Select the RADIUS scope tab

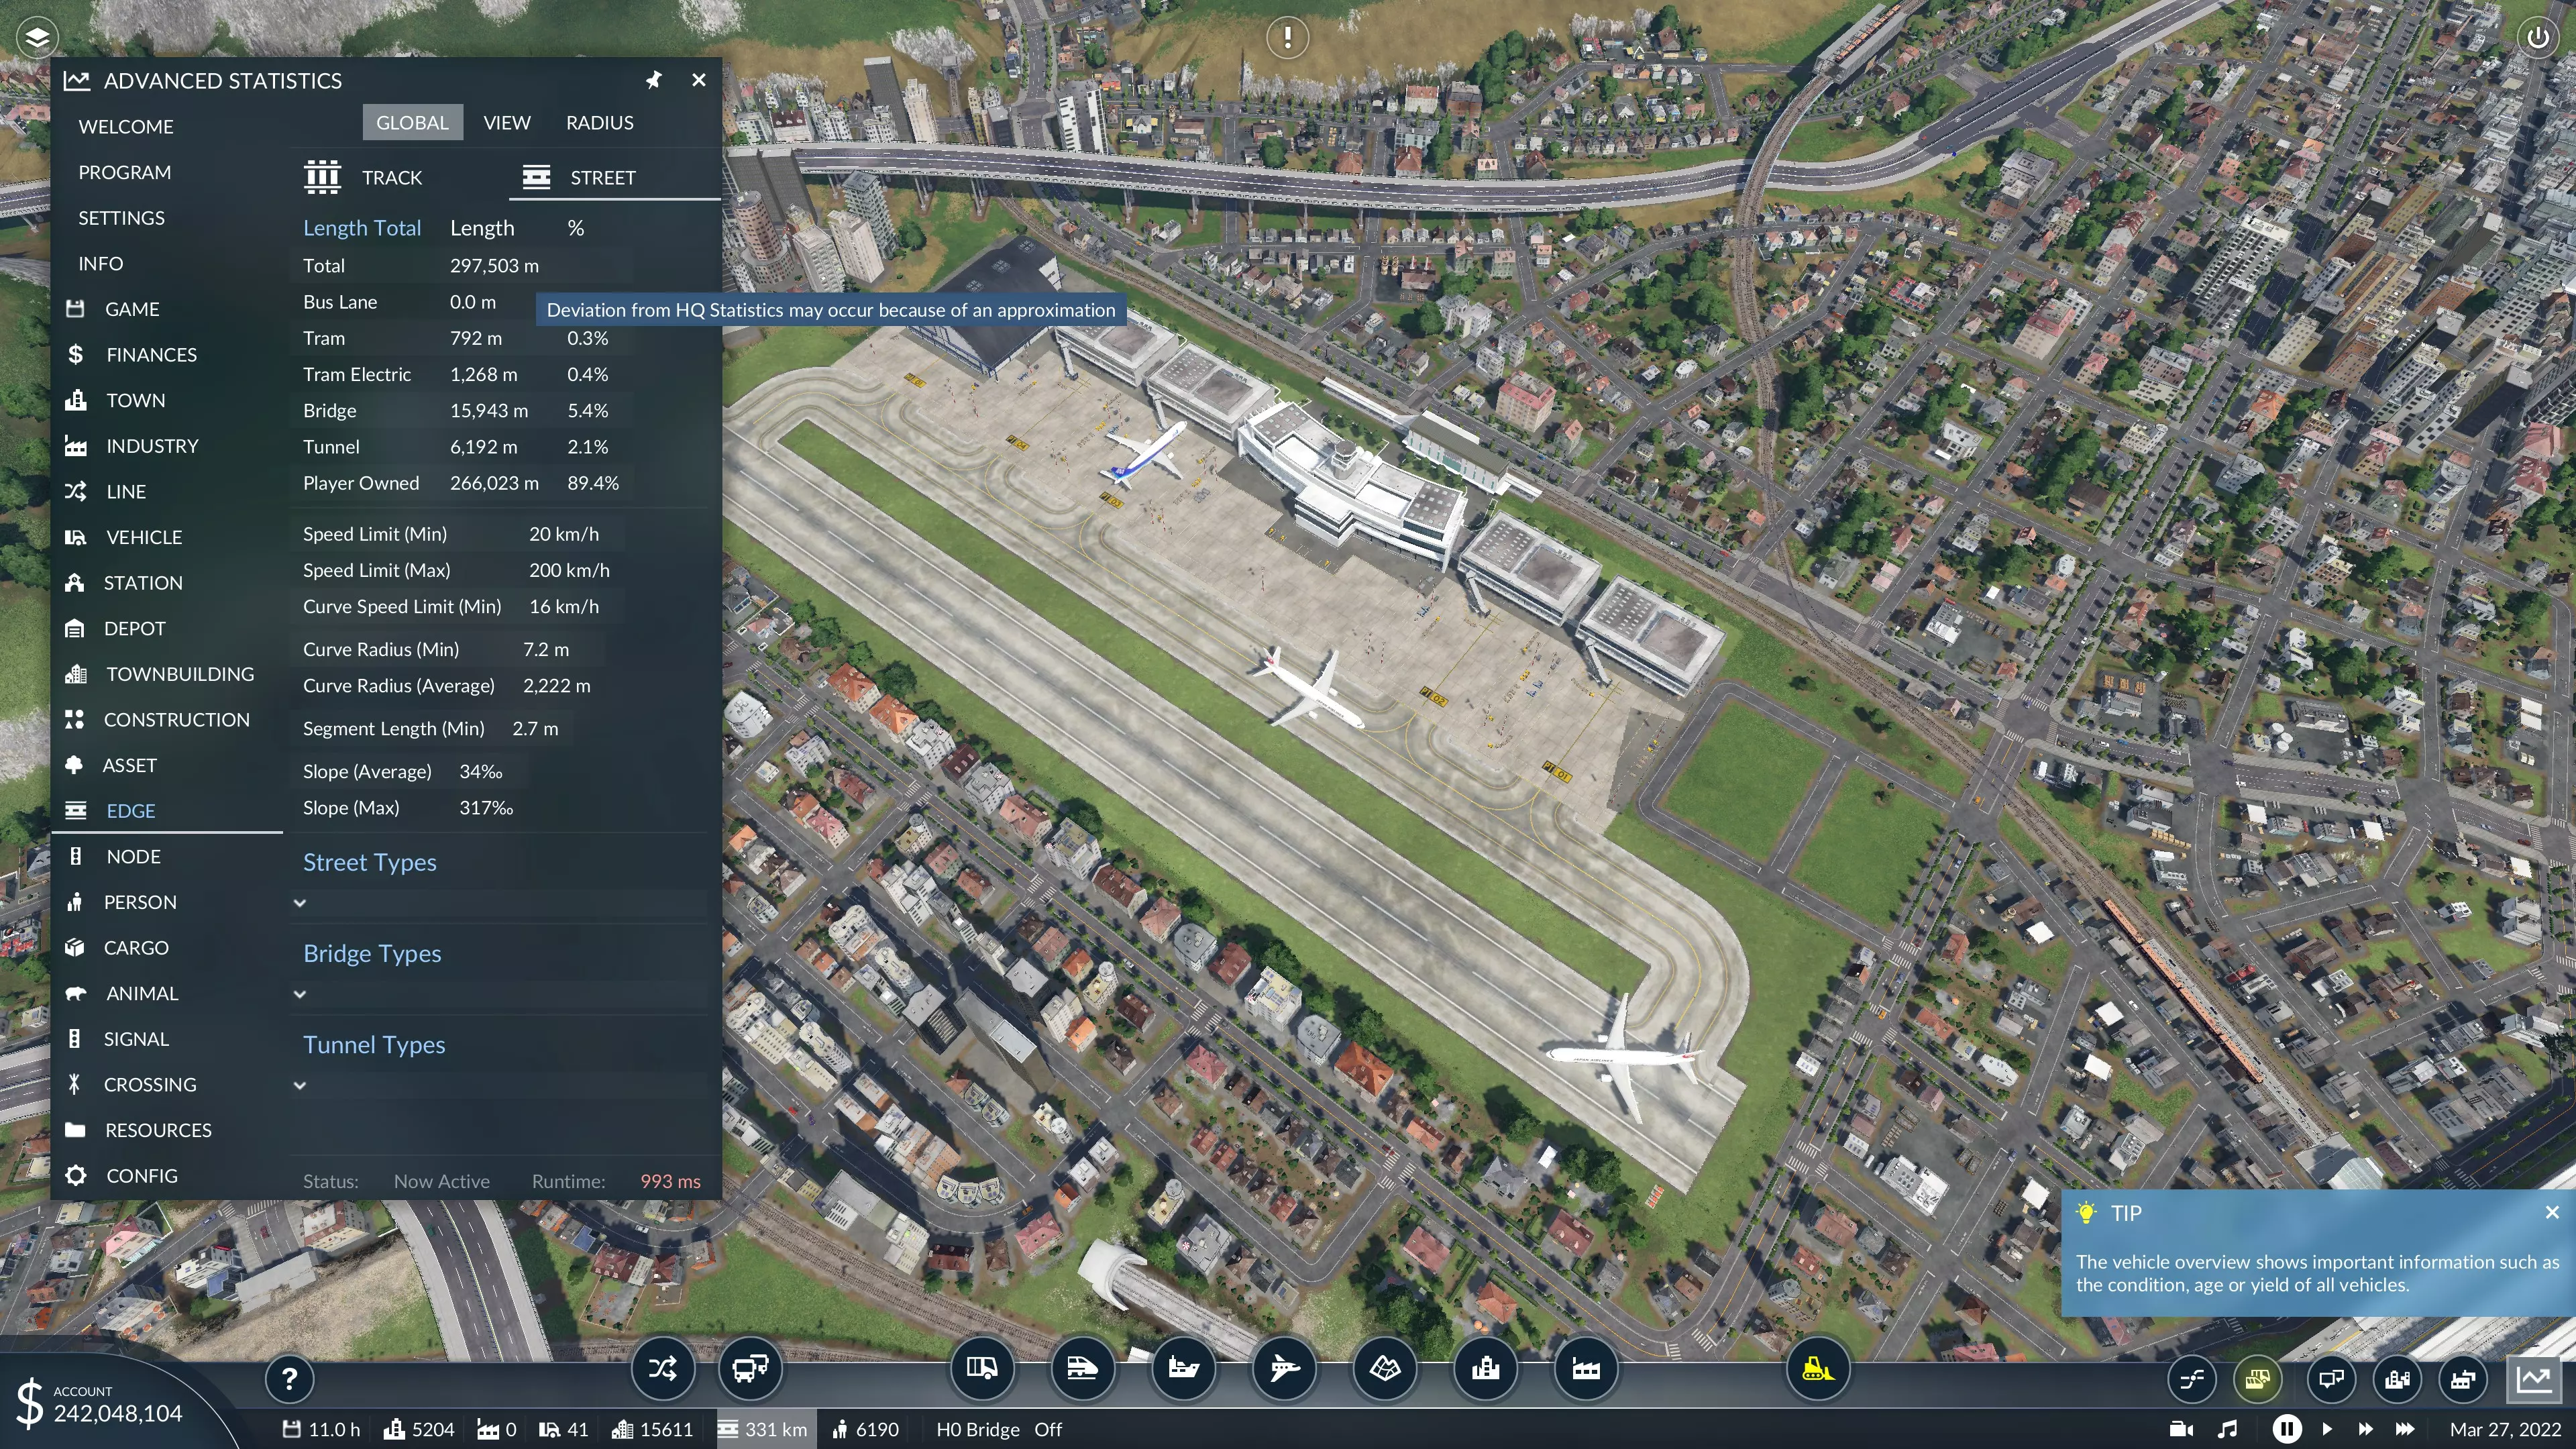coord(599,122)
